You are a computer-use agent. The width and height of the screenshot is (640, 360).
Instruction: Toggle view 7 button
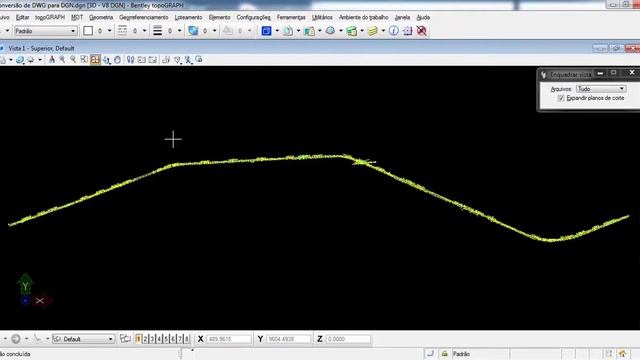click(x=180, y=339)
